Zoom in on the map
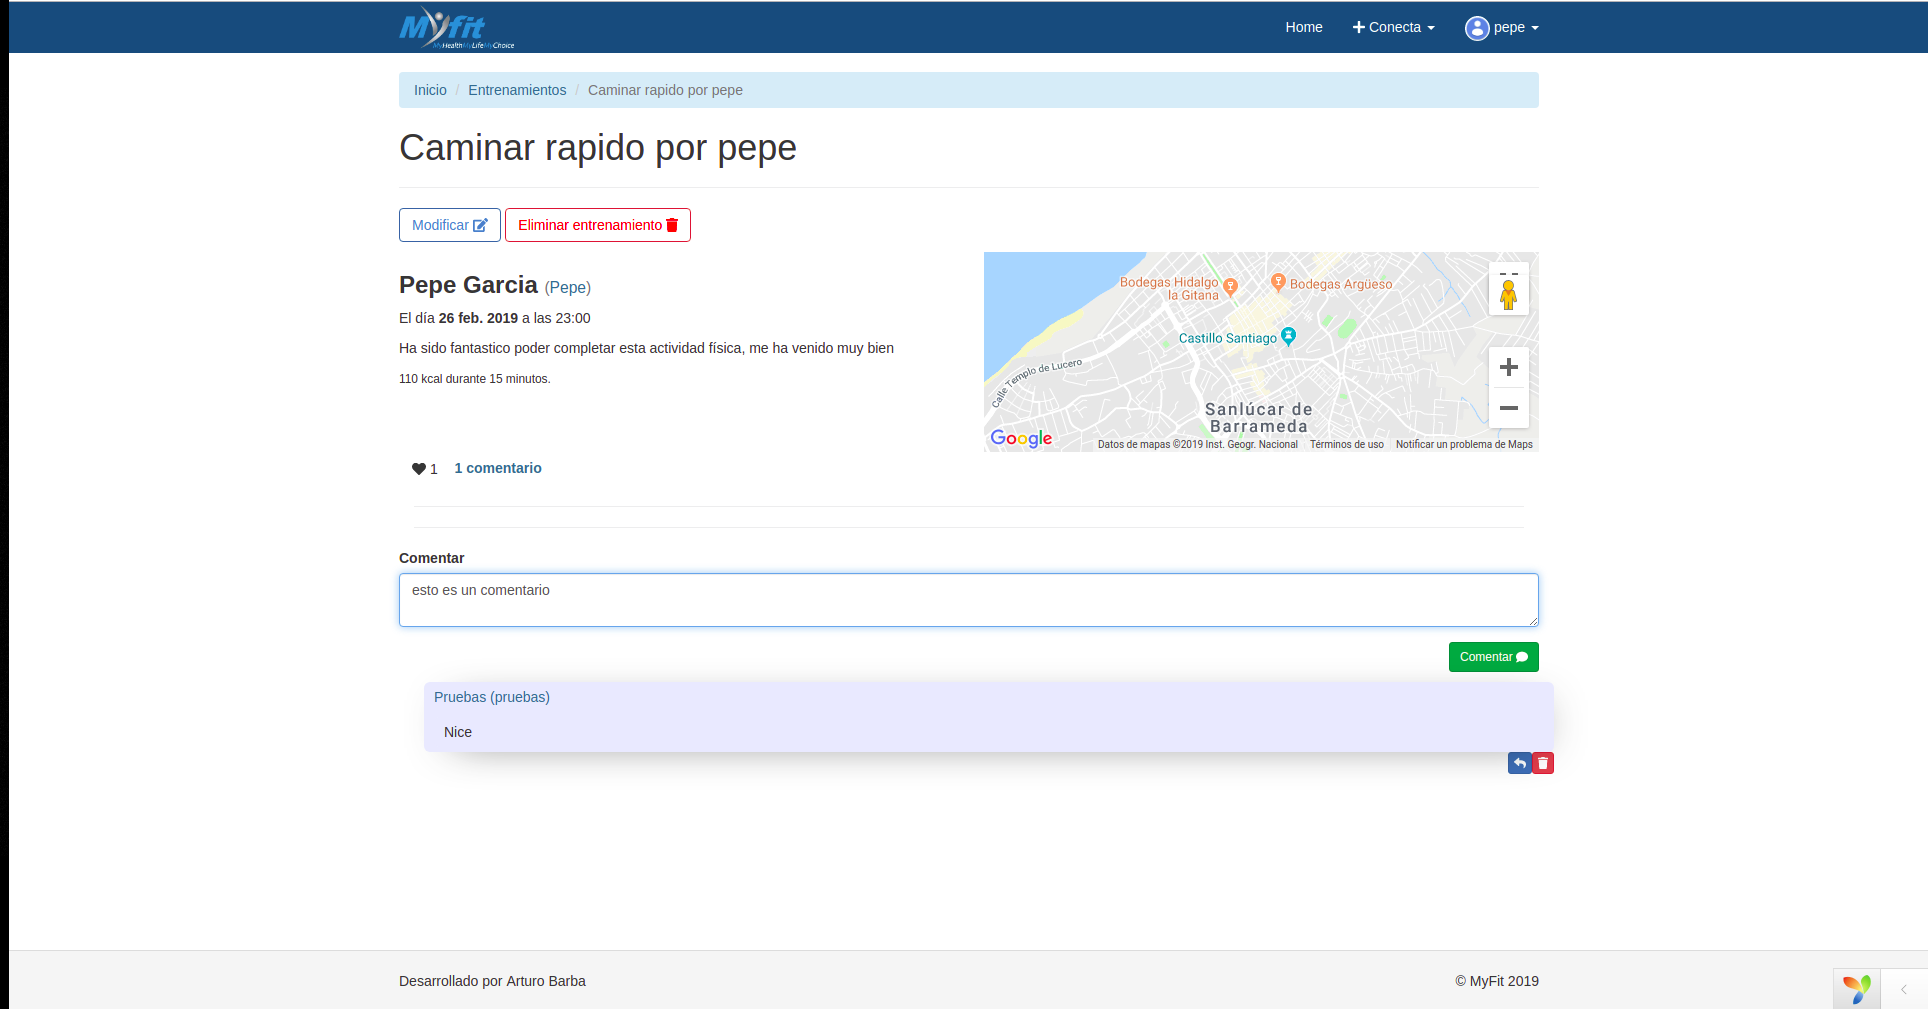 pyautogui.click(x=1508, y=367)
